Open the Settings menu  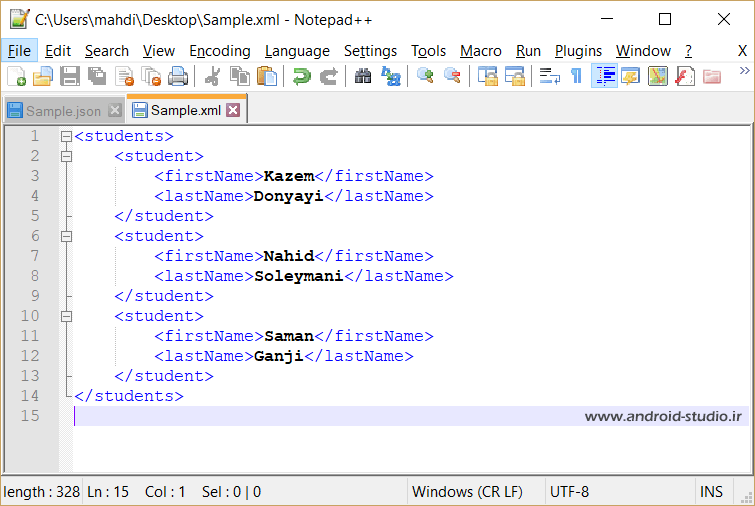point(370,51)
